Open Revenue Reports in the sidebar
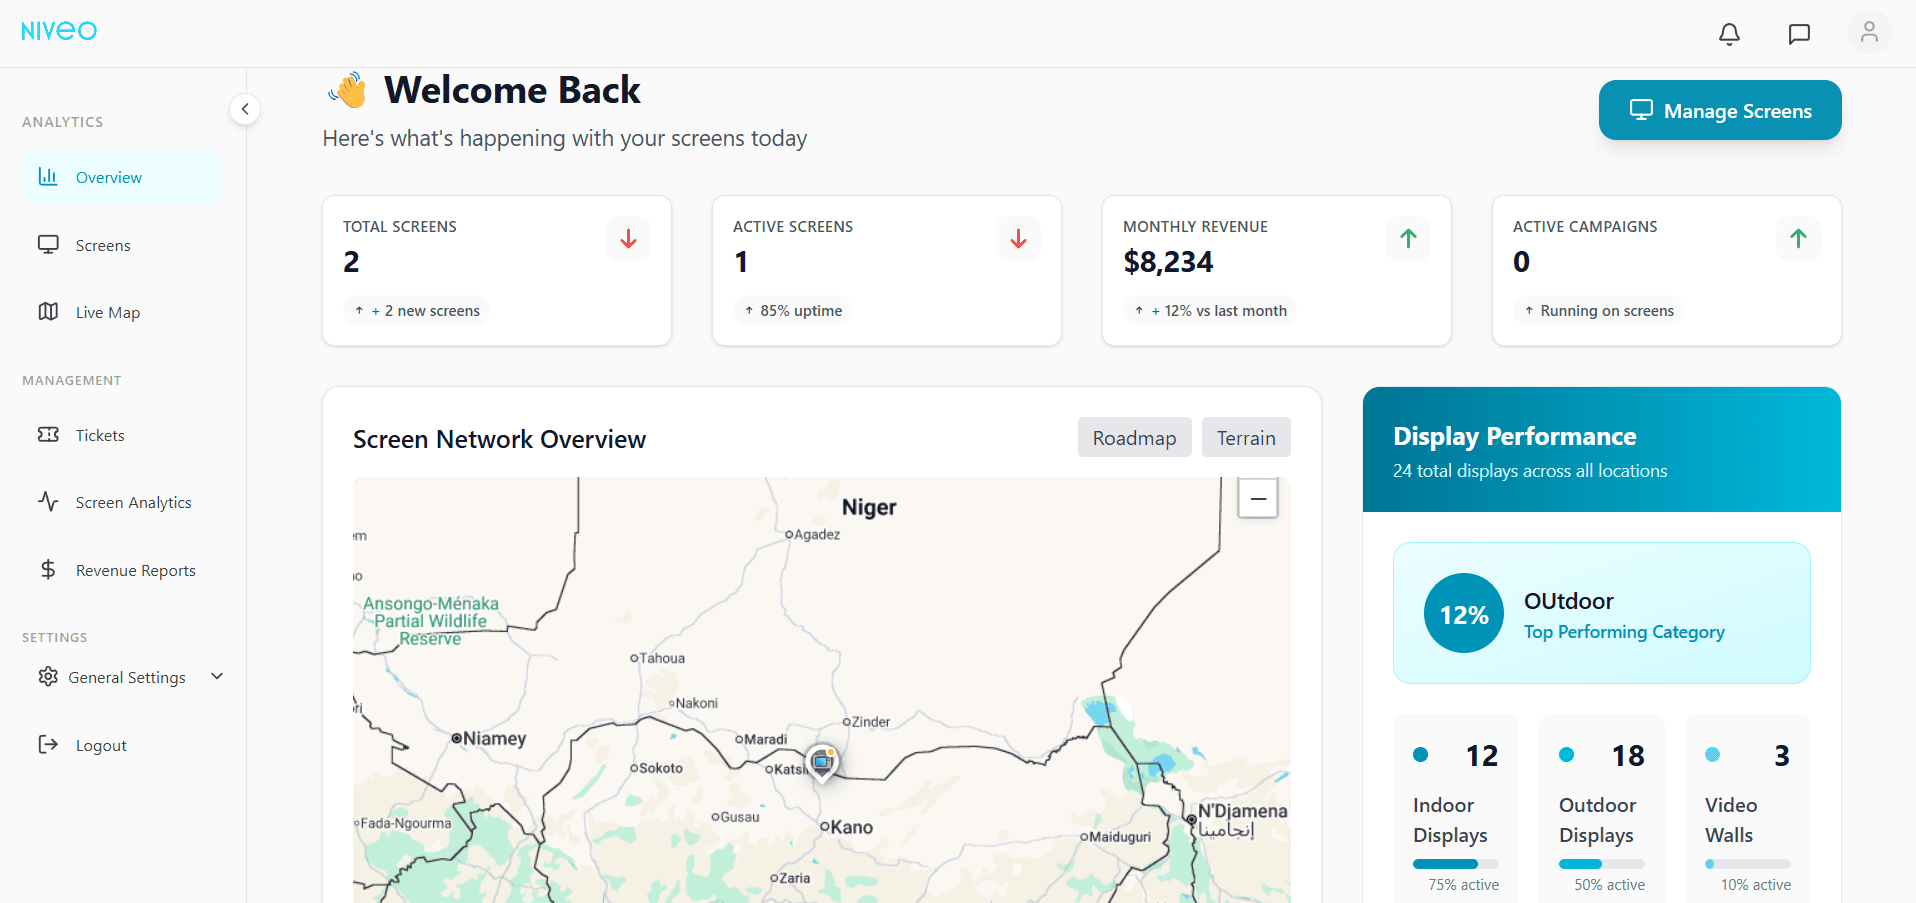 click(135, 570)
